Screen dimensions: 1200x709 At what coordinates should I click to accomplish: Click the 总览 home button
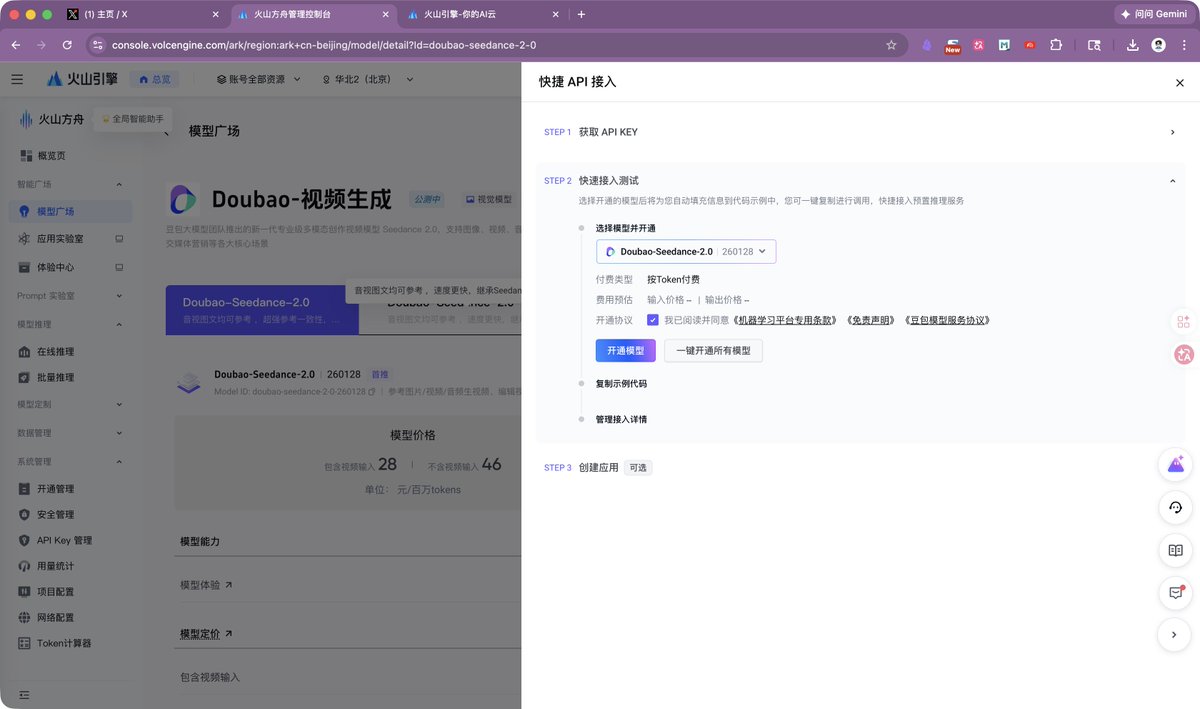coord(156,79)
